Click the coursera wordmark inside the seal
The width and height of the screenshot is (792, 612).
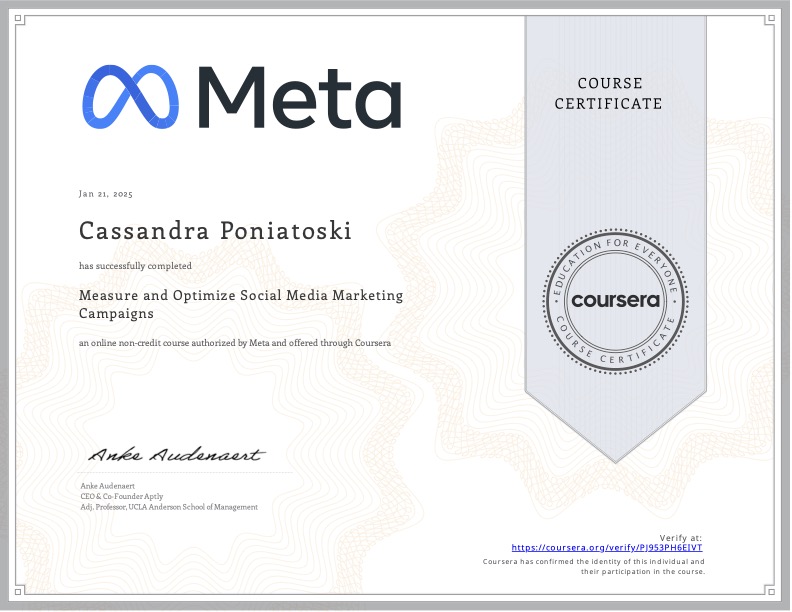click(615, 300)
